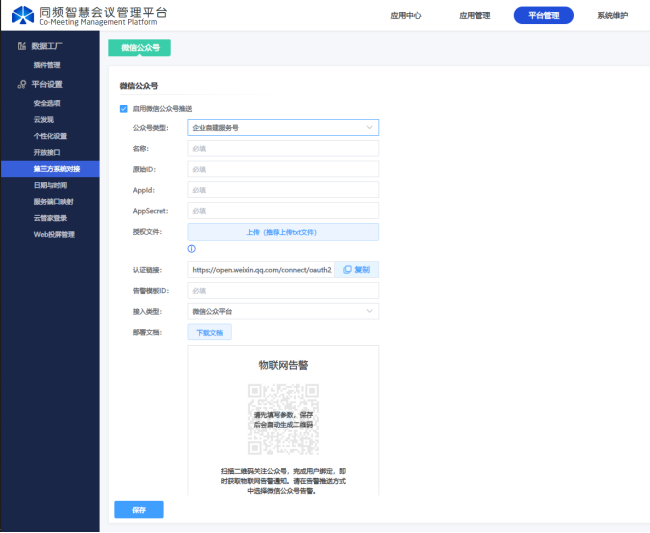Select the 平台管理 top navigation tab
The height and width of the screenshot is (533, 650).
pos(544,16)
